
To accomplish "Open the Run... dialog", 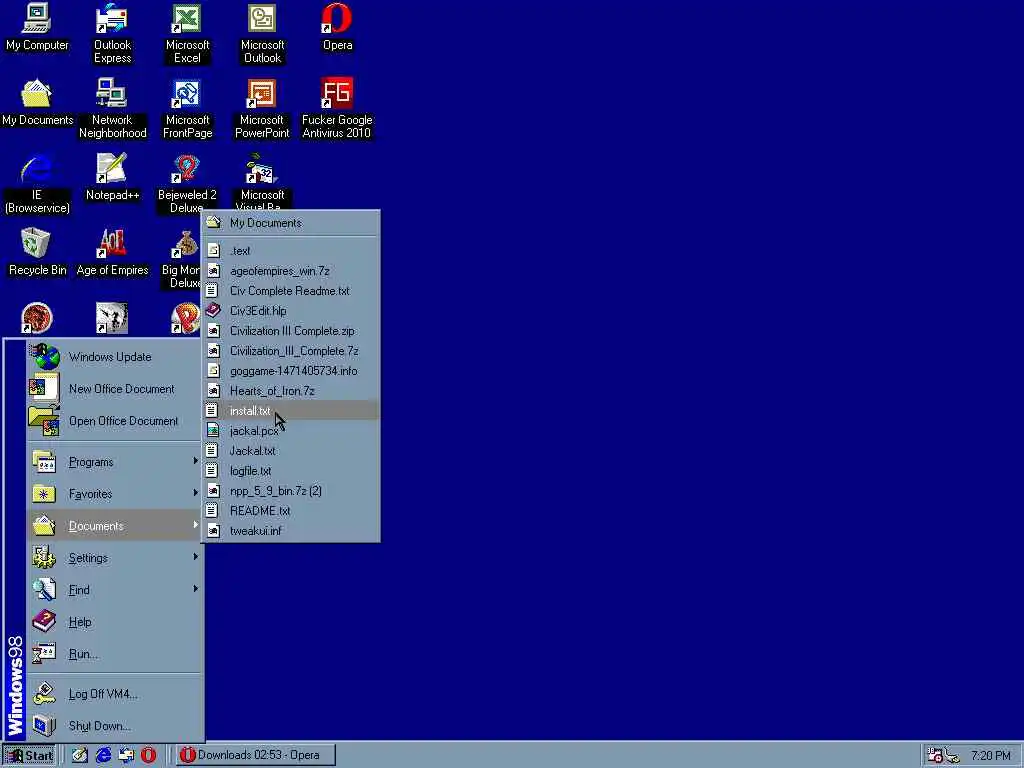I will pos(114,654).
